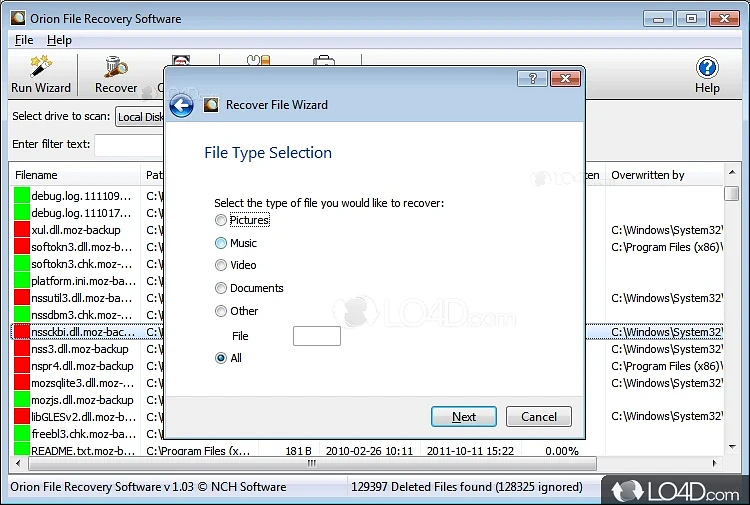Choose the Documents radio button

point(221,288)
